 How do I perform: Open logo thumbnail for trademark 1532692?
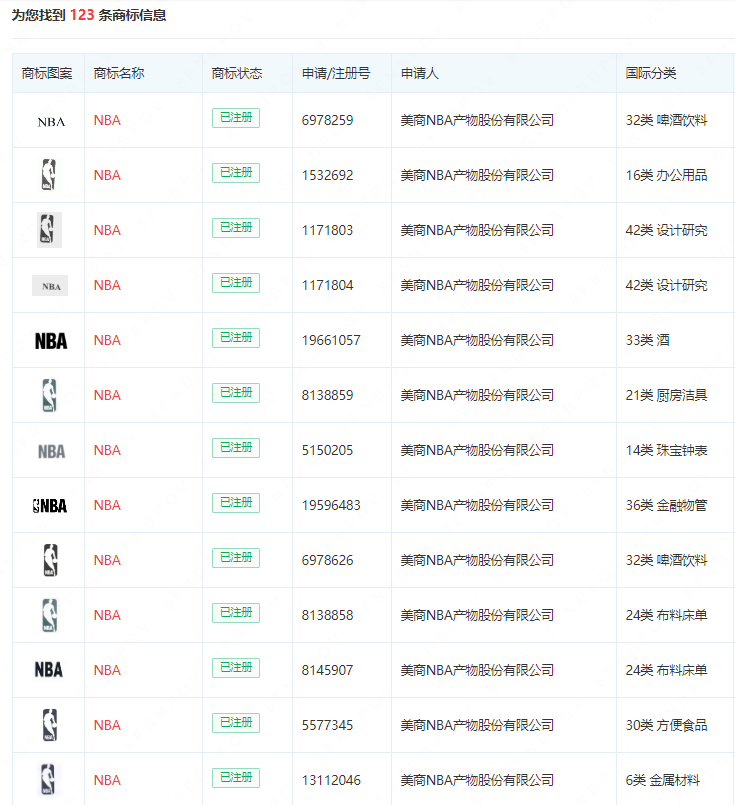click(49, 175)
